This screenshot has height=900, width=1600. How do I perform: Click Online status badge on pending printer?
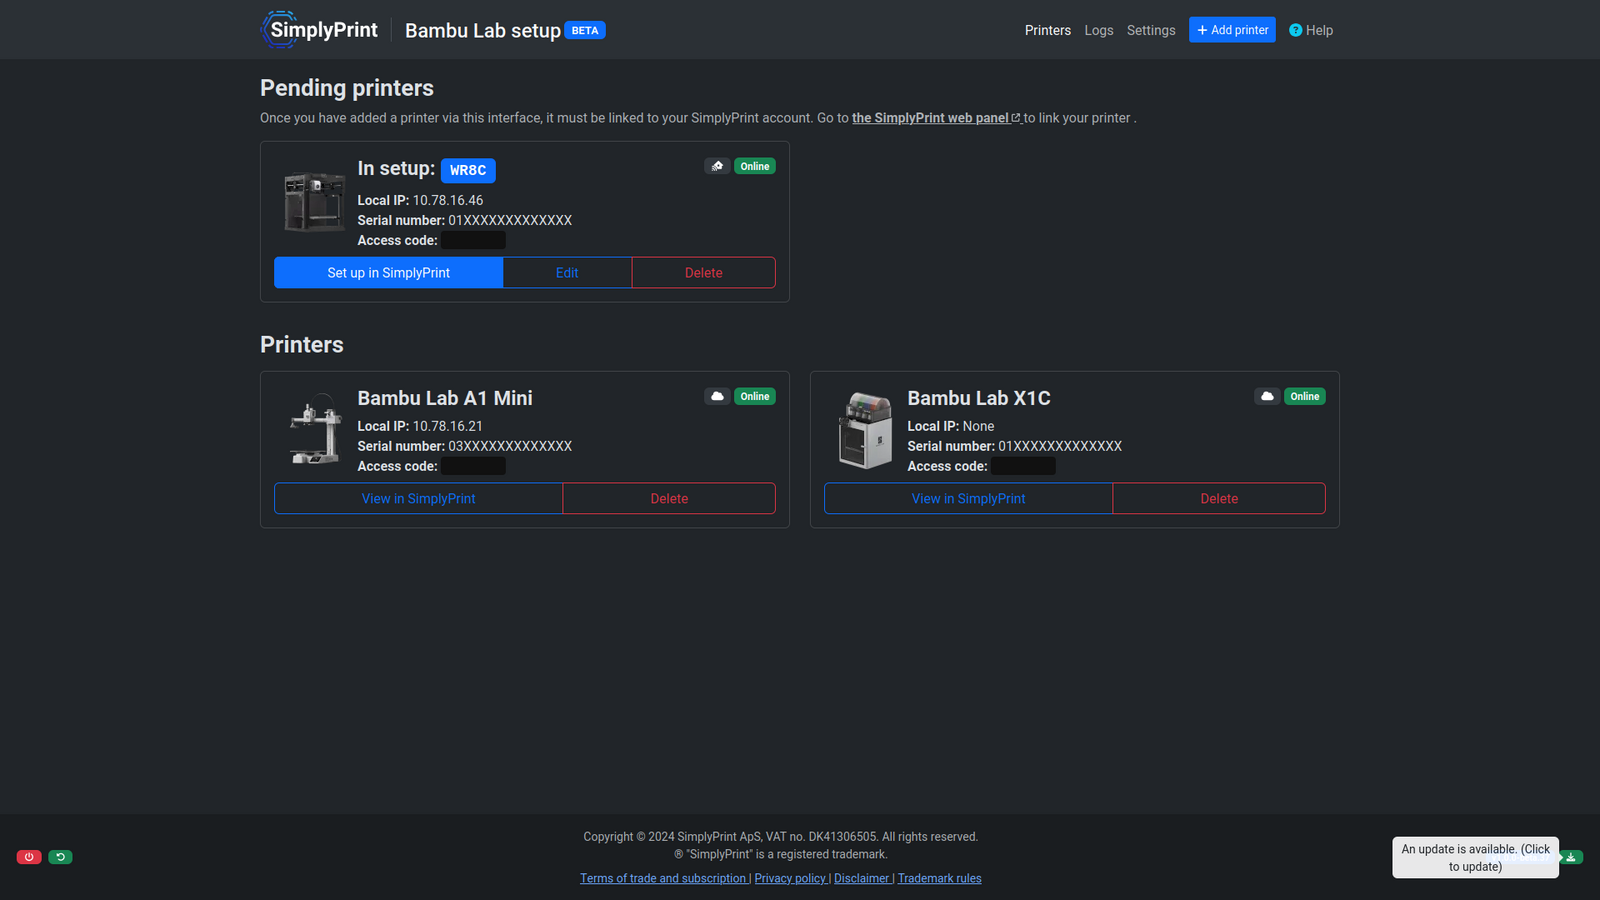[x=755, y=166]
